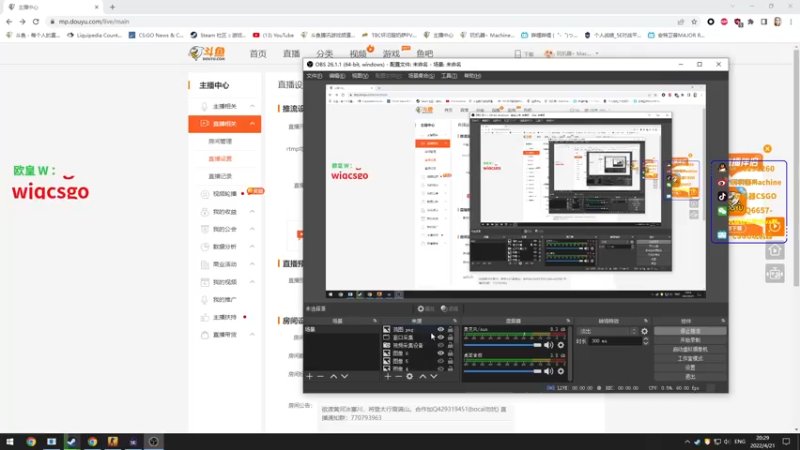Click QQ share icon in floating sidebar

(x=722, y=168)
